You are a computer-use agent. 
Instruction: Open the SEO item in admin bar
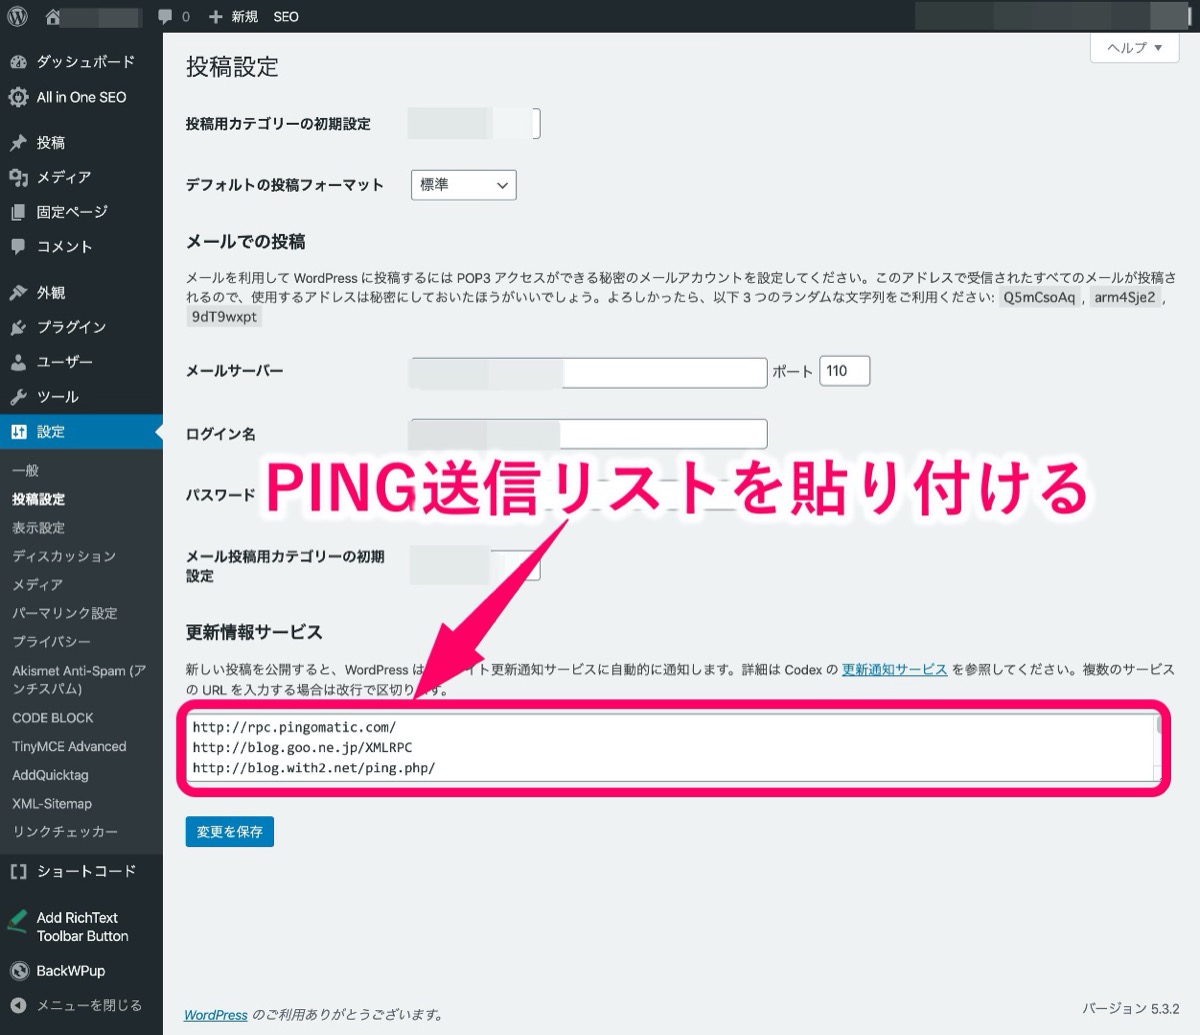pyautogui.click(x=286, y=17)
